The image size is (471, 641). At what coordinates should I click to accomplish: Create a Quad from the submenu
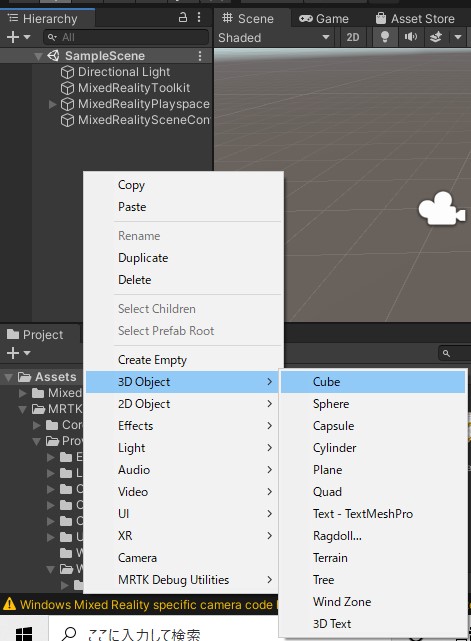[x=372, y=492]
